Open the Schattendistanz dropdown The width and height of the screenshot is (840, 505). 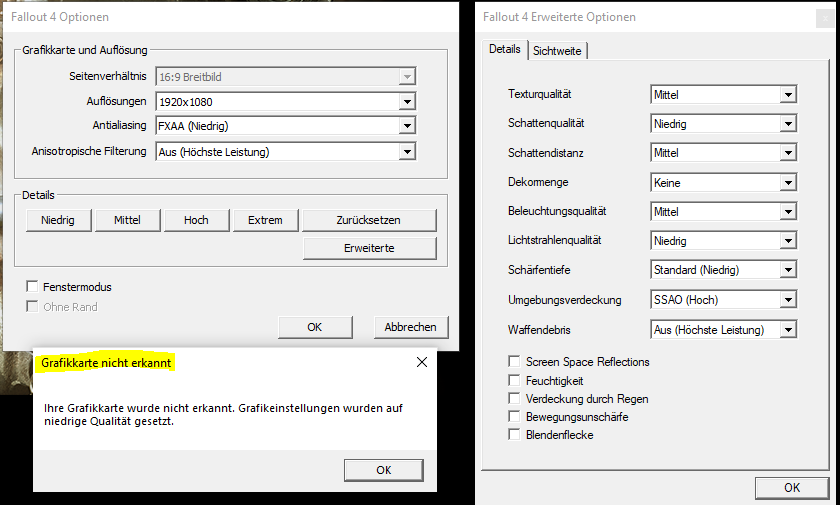723,153
